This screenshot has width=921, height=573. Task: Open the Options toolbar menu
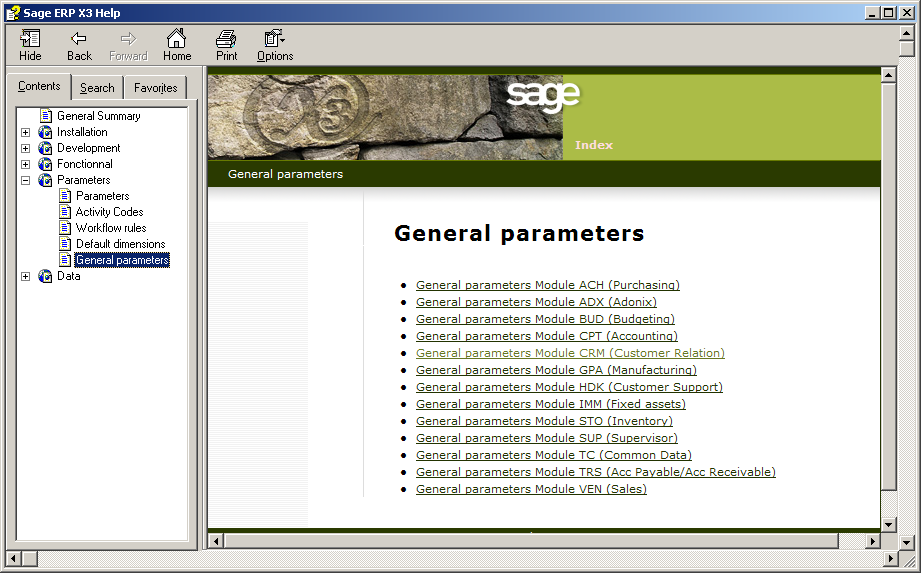pos(274,40)
